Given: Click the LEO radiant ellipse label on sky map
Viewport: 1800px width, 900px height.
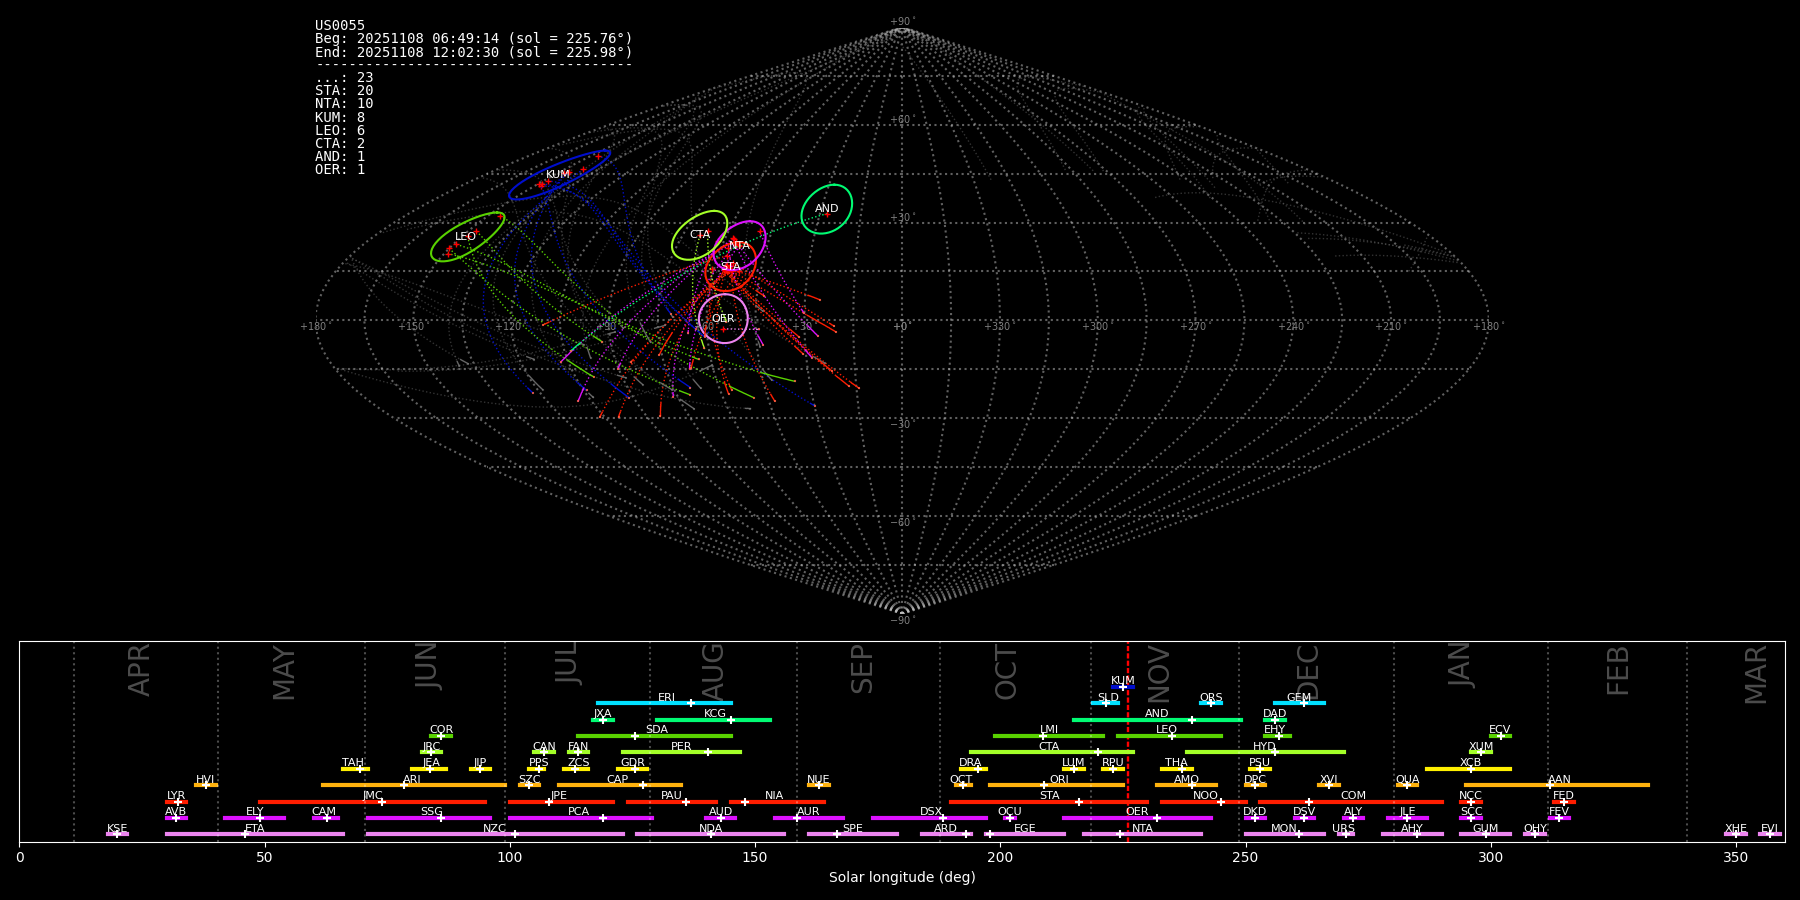Looking at the screenshot, I should click(465, 237).
